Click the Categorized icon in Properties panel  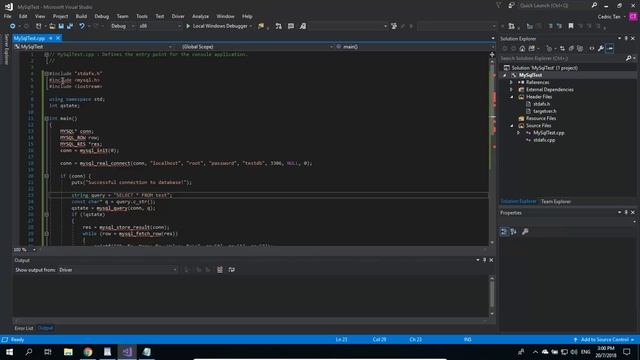[504, 232]
